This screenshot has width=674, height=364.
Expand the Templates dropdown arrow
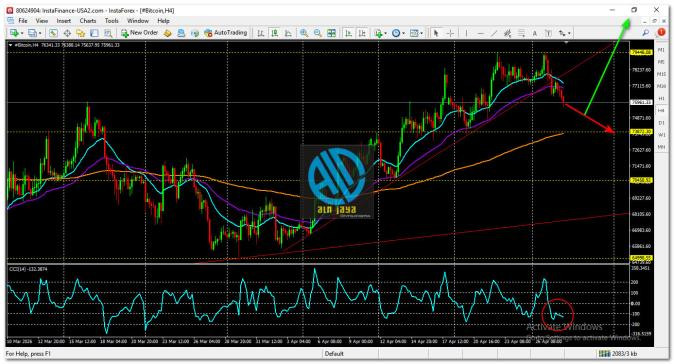pyautogui.click(x=421, y=33)
